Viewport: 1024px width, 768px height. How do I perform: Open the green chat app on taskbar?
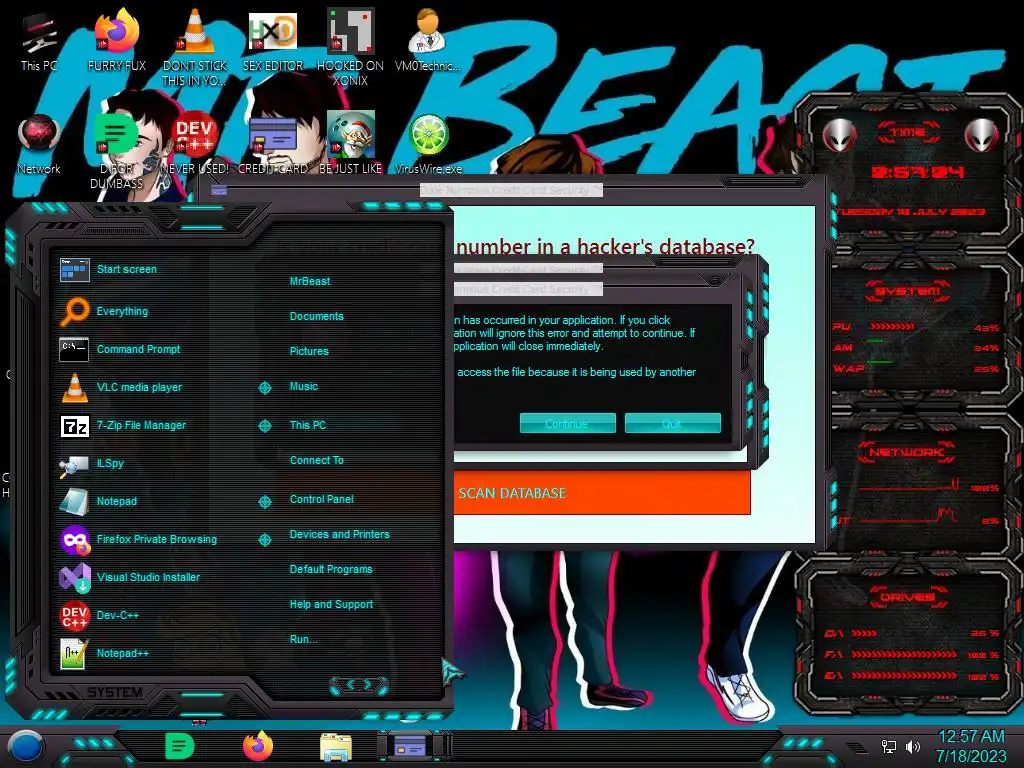pos(180,746)
